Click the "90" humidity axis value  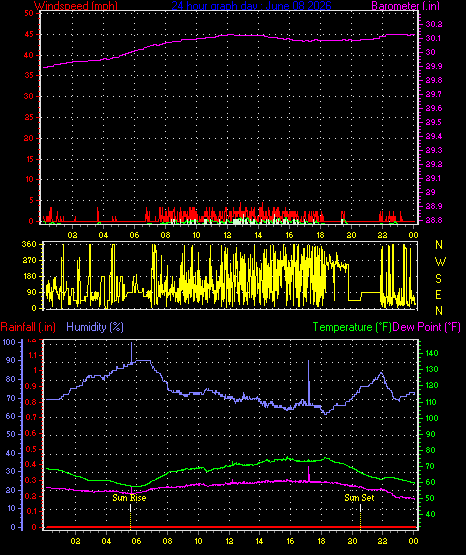[11, 360]
